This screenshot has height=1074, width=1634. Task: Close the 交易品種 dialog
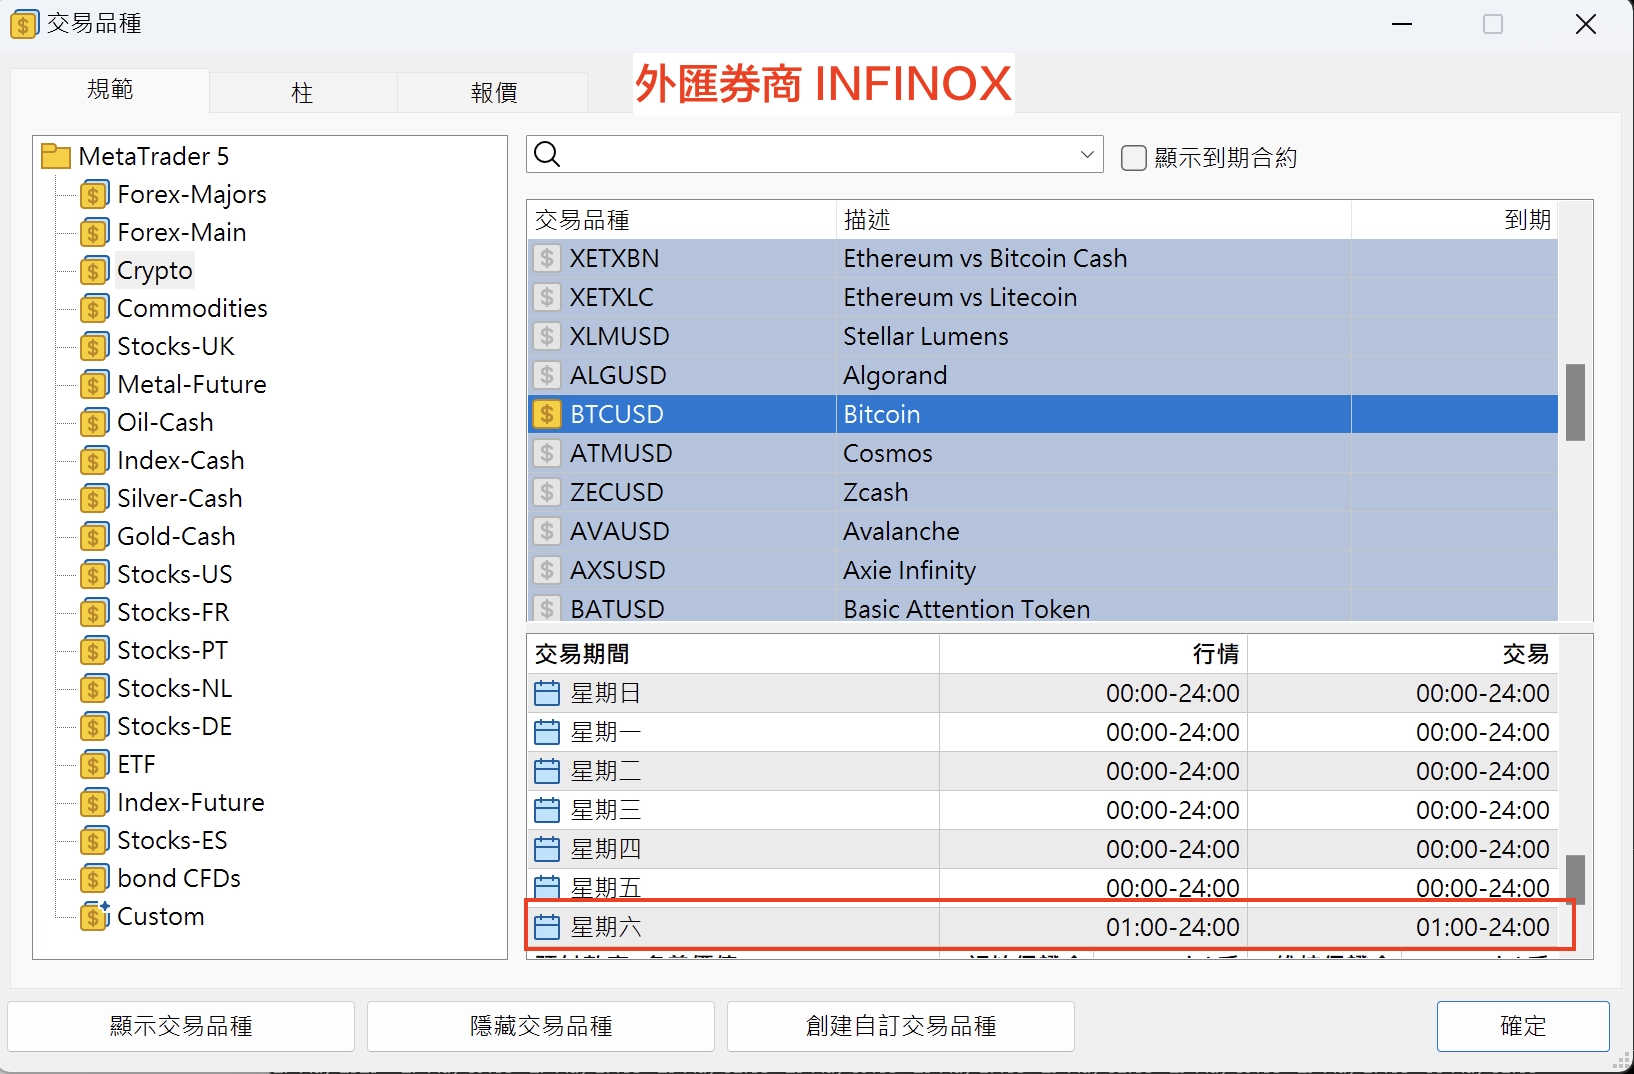1586,24
